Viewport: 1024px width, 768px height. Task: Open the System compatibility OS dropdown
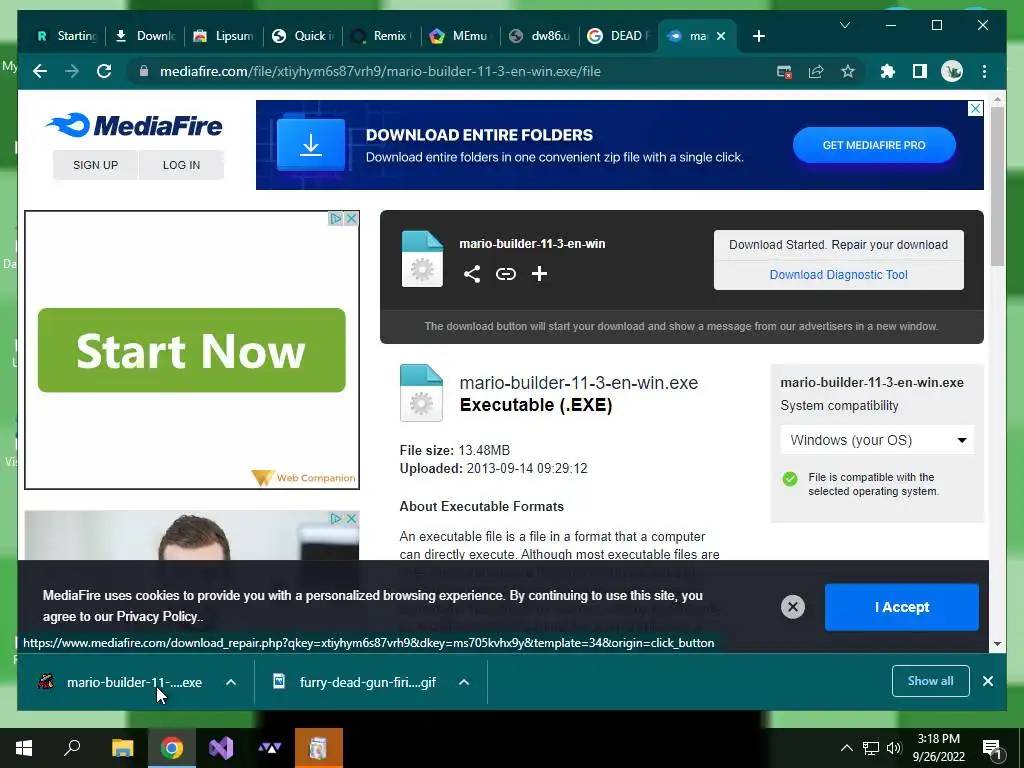pyautogui.click(x=876, y=440)
